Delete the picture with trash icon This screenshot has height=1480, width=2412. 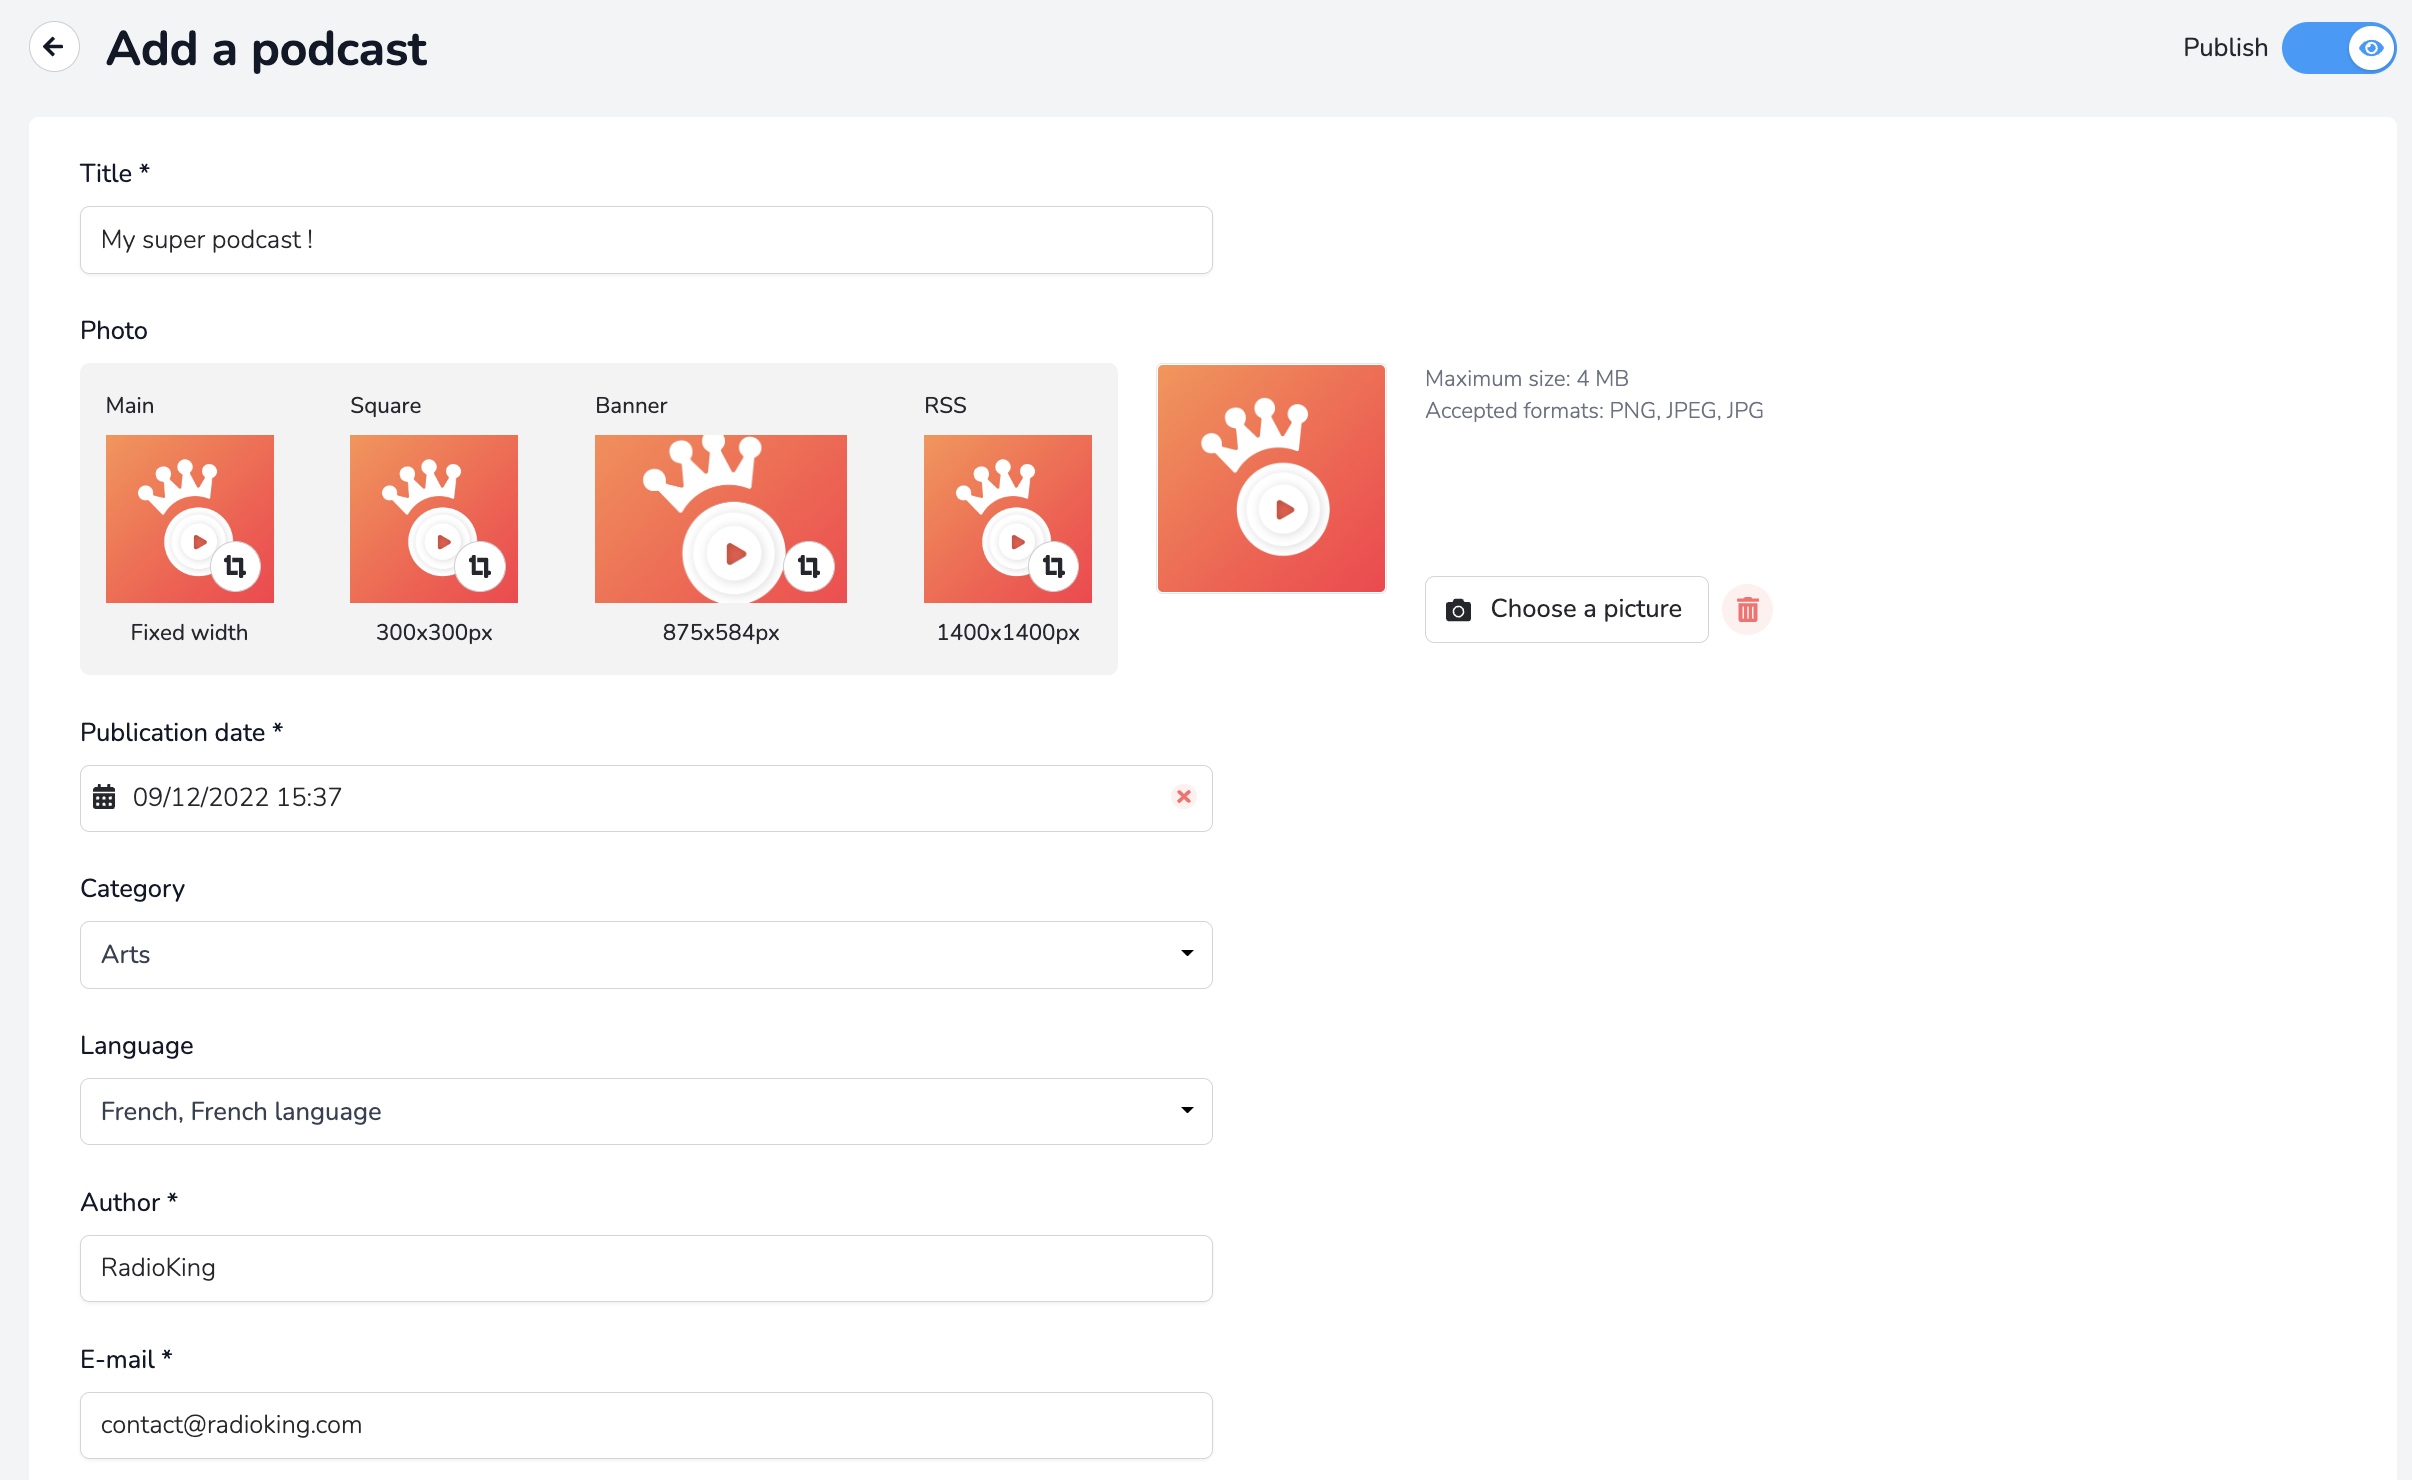(x=1747, y=609)
